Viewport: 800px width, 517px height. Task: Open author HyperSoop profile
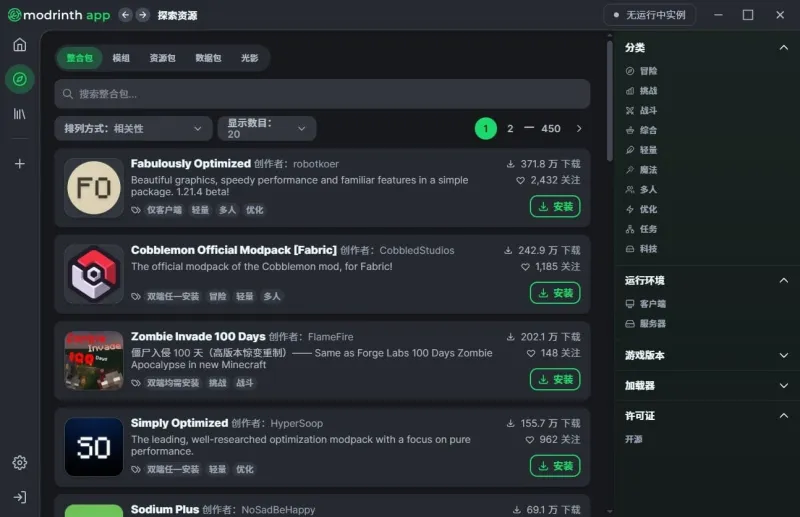(x=296, y=424)
